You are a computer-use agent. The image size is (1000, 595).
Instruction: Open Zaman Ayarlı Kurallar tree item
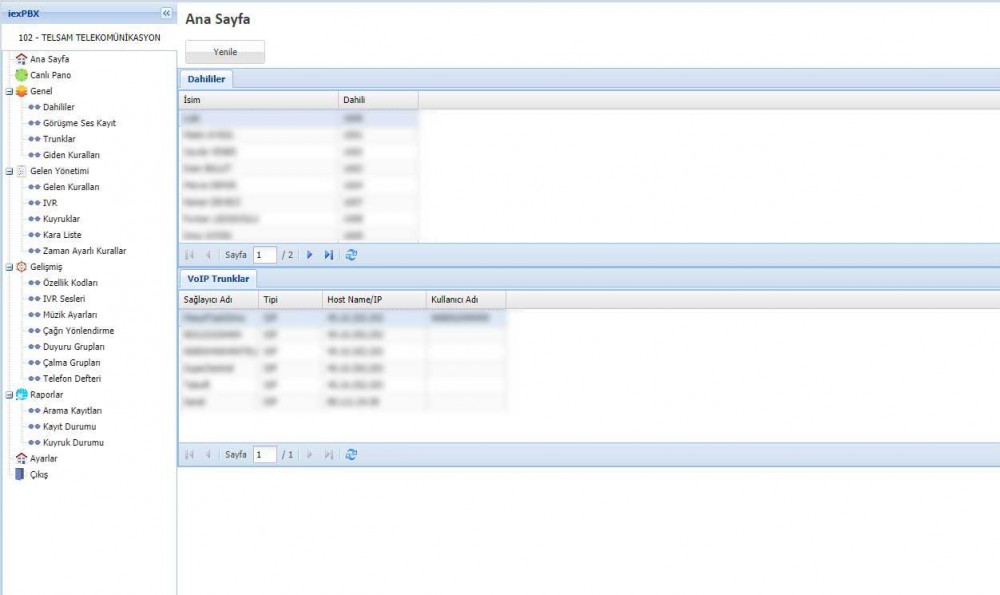(x=84, y=251)
